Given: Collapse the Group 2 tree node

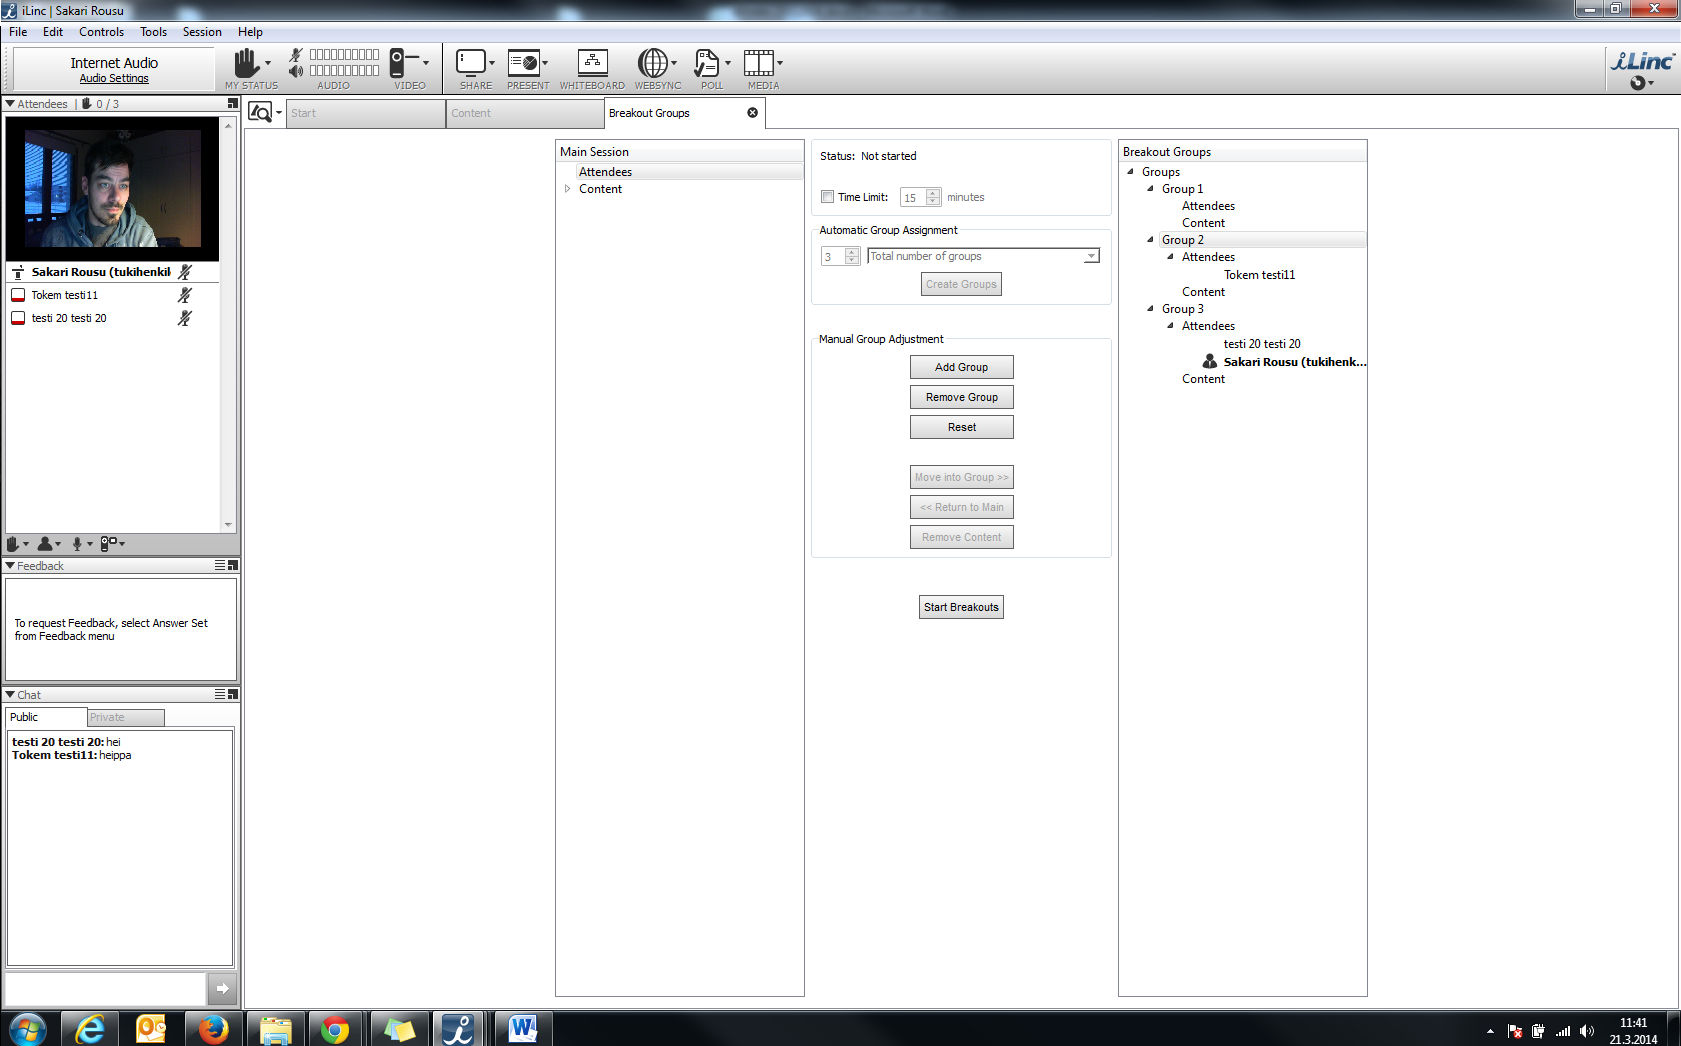Looking at the screenshot, I should pos(1150,240).
